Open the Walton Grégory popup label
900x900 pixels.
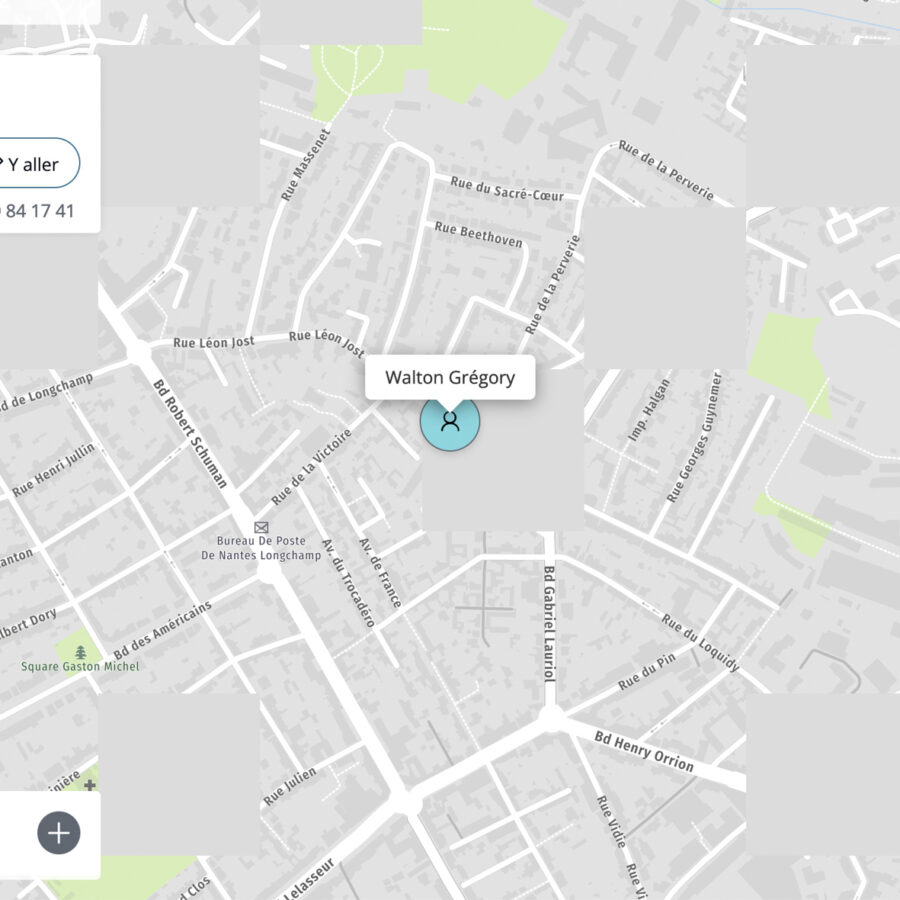(x=450, y=377)
